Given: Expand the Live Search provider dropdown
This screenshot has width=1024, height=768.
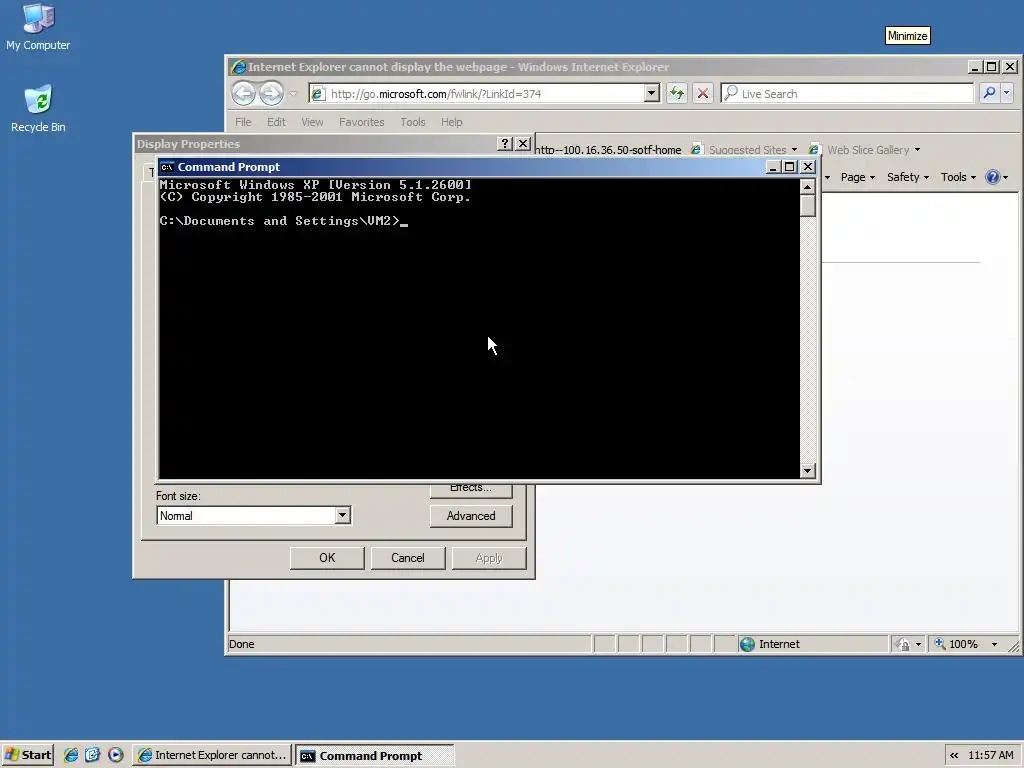Looking at the screenshot, I should coord(1006,93).
